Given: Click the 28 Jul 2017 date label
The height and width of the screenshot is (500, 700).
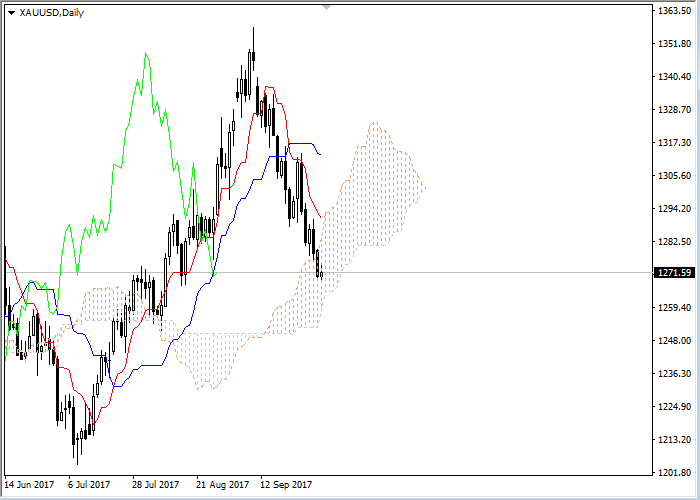Looking at the screenshot, I should (x=156, y=485).
